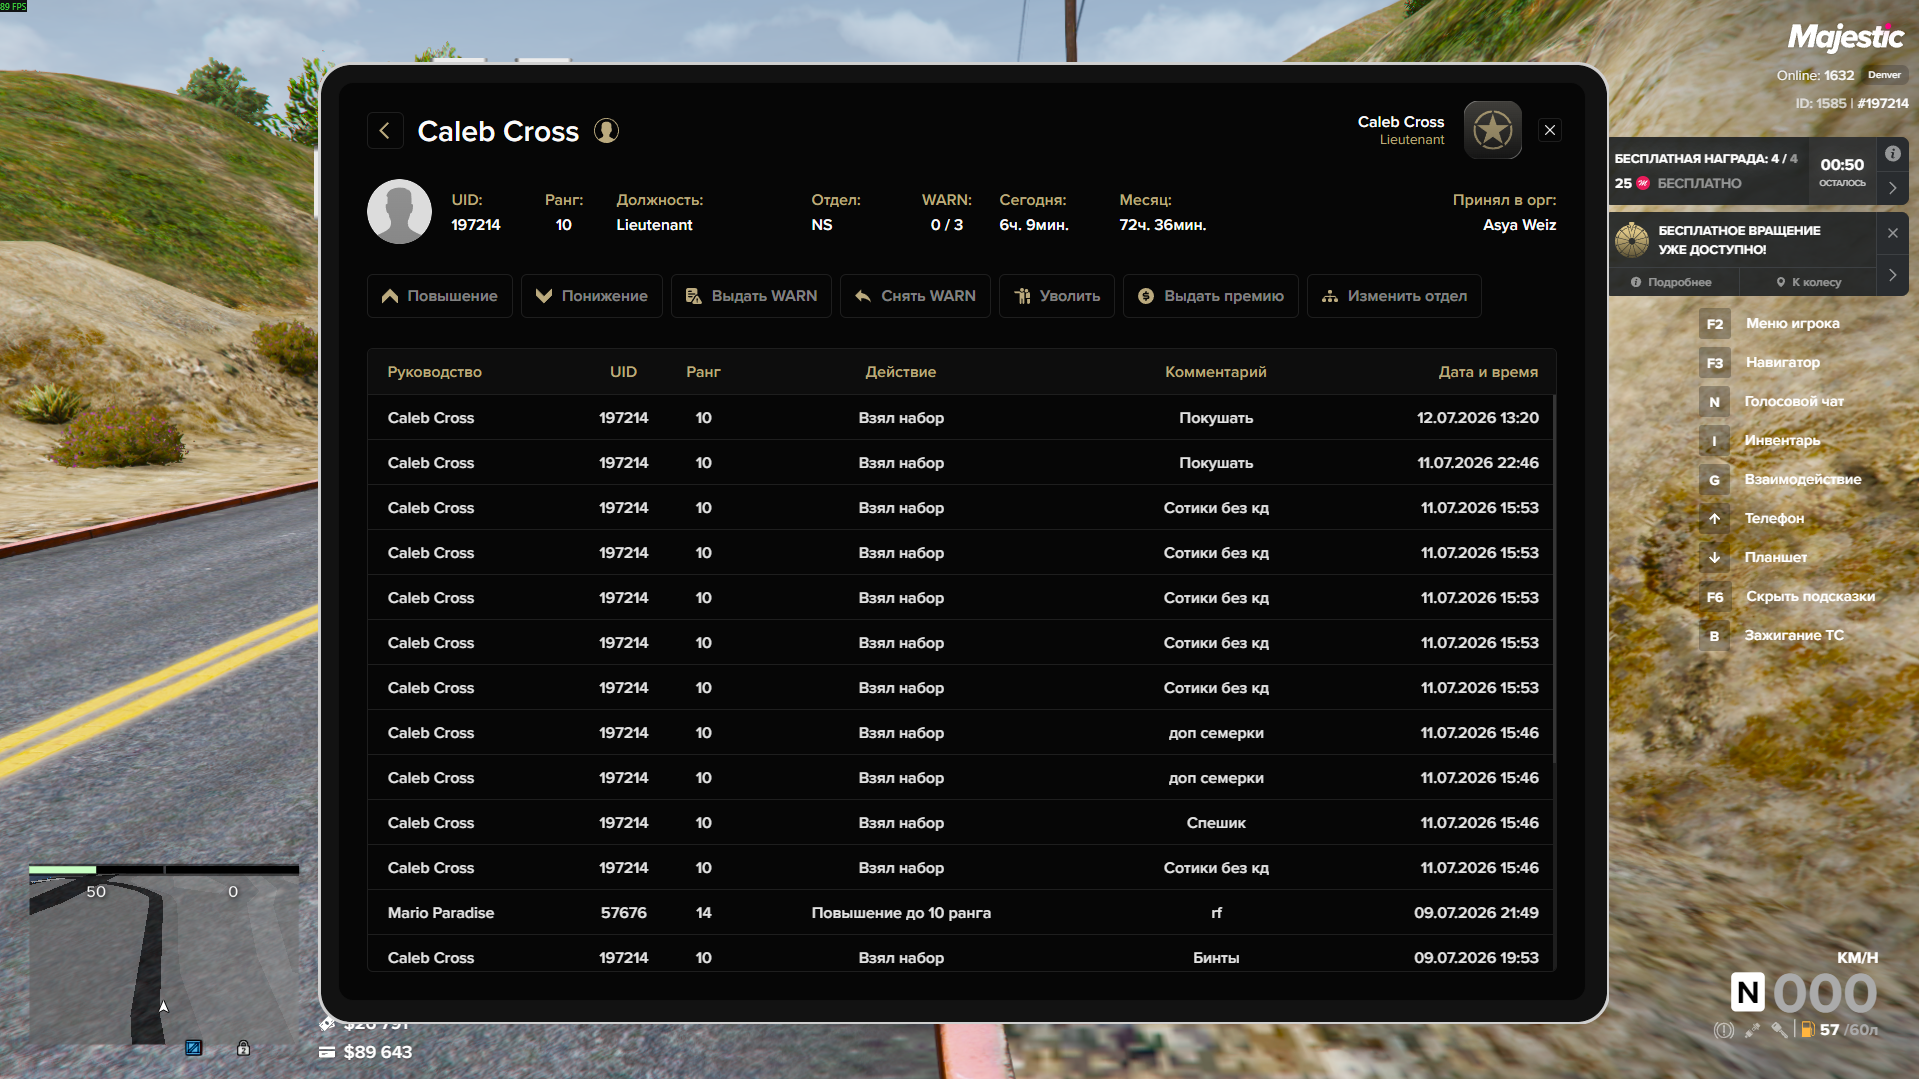Click the I key hint for Инвентарь
The width and height of the screenshot is (1919, 1079).
[1715, 441]
